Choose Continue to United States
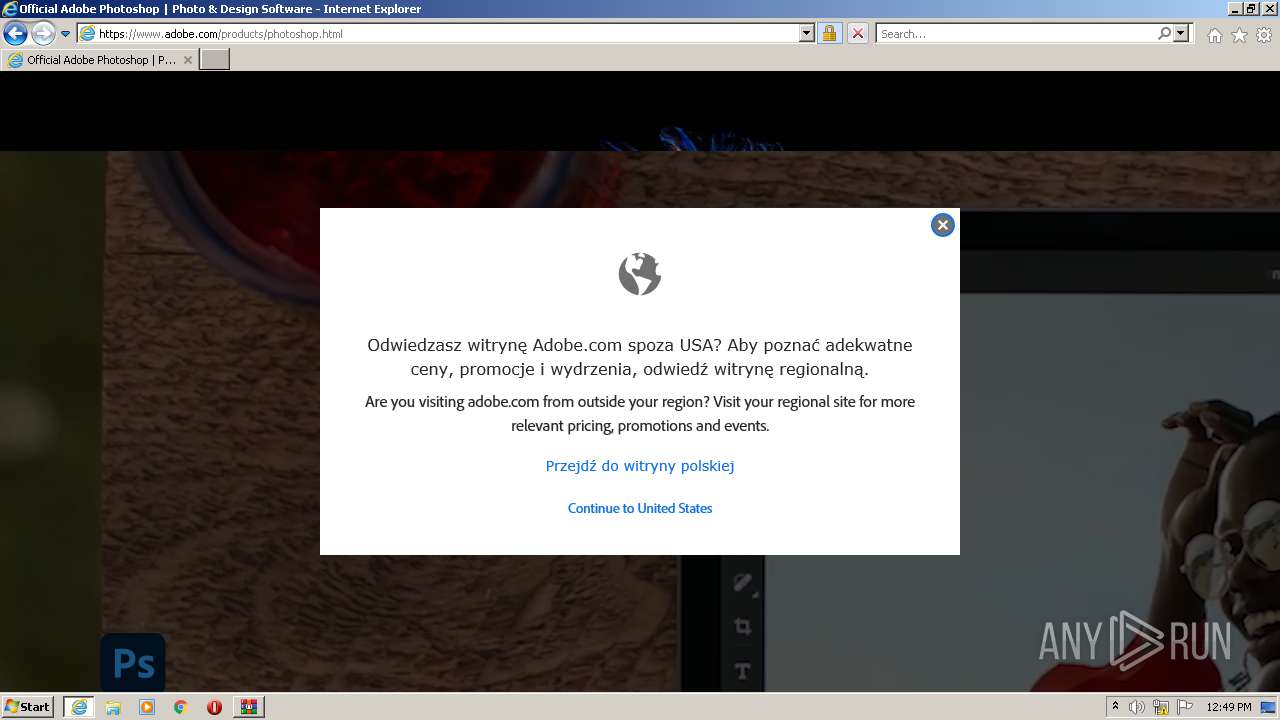Image resolution: width=1280 pixels, height=720 pixels. pos(640,508)
